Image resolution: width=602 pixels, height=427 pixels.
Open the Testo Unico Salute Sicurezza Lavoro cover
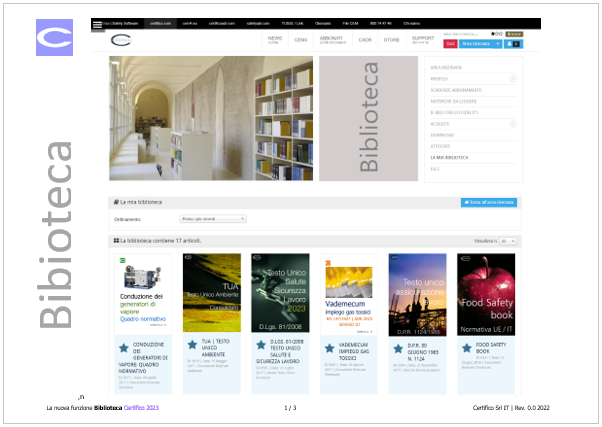[x=280, y=293]
